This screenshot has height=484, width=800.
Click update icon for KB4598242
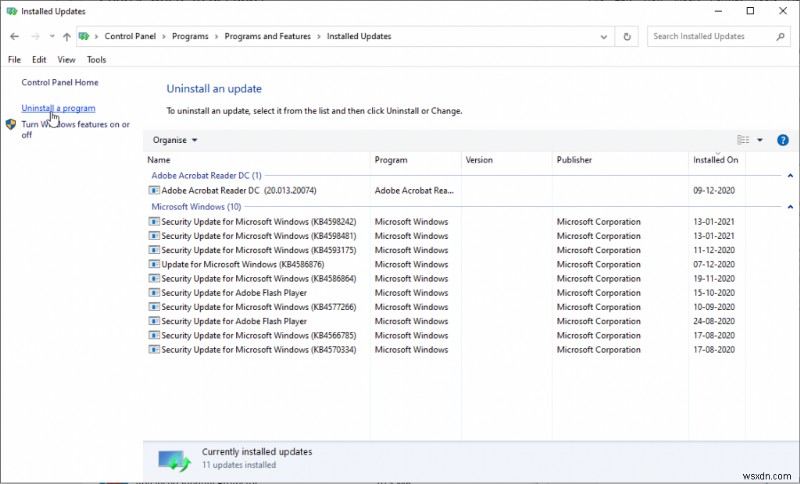(154, 222)
